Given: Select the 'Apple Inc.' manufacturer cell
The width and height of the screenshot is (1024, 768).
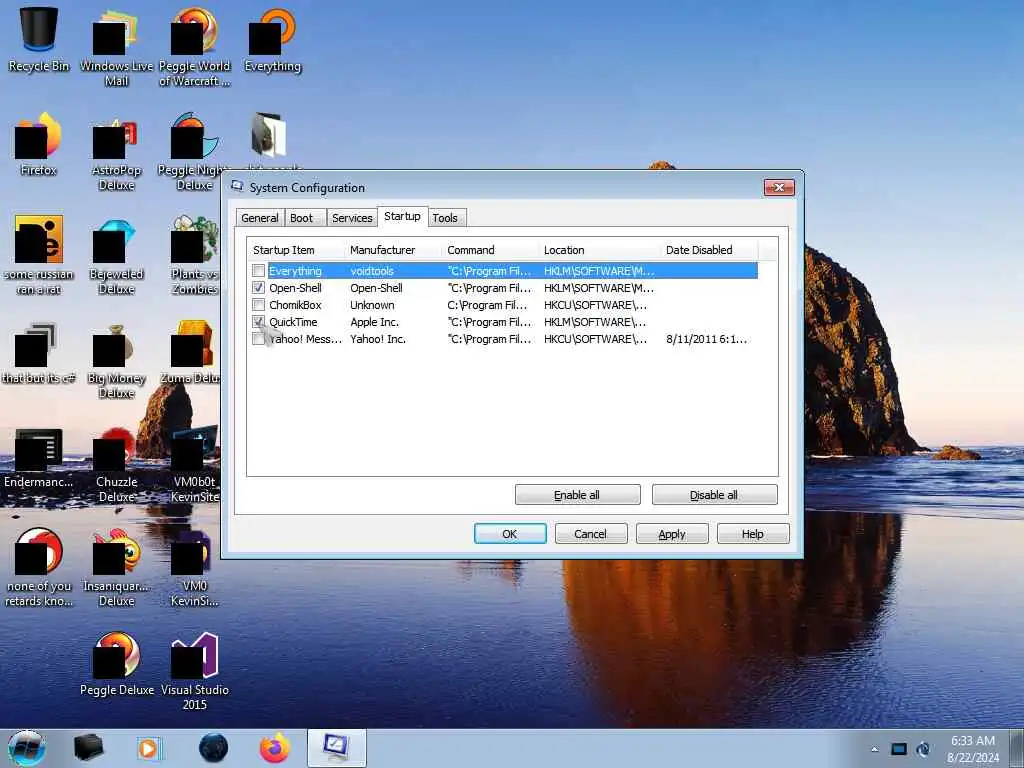Looking at the screenshot, I should click(374, 321).
